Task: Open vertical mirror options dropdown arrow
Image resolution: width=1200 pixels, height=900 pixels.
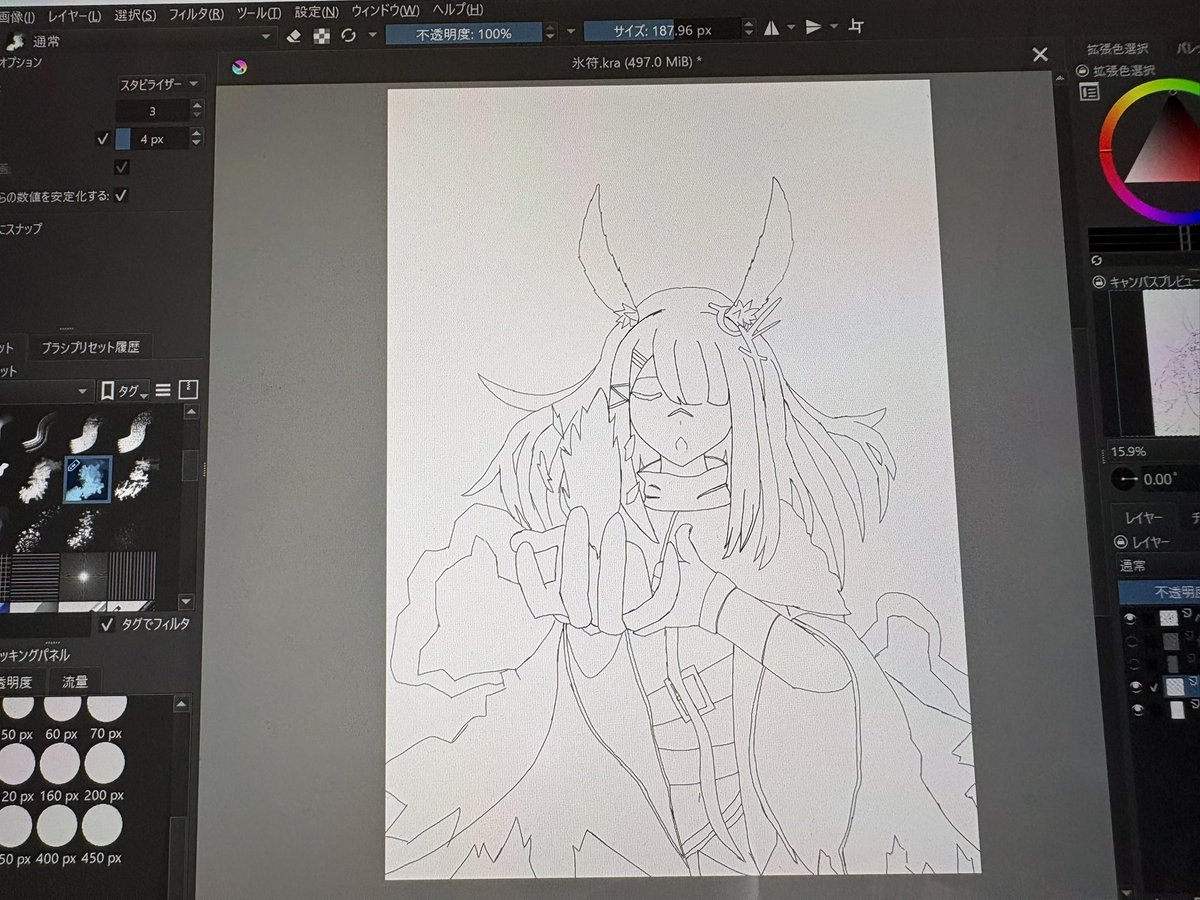Action: [x=834, y=27]
